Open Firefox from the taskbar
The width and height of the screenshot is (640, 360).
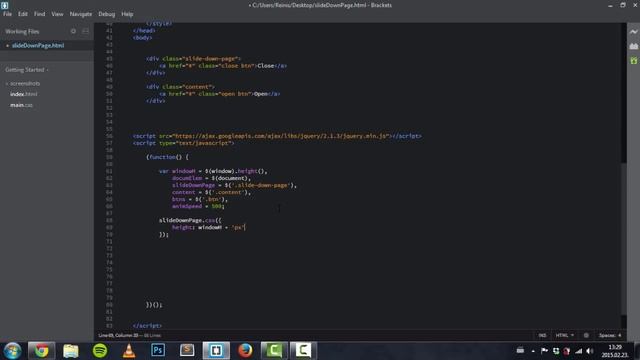click(x=245, y=351)
